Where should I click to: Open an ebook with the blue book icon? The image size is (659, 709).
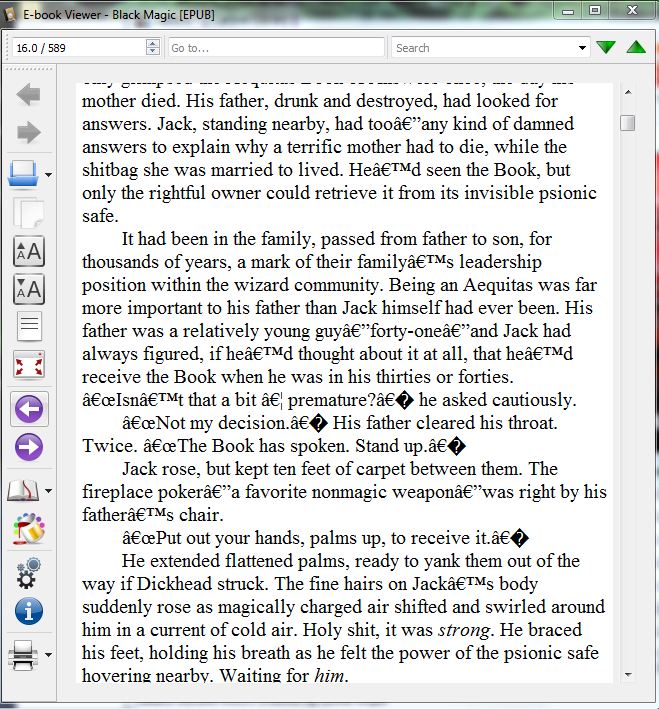coord(23,173)
